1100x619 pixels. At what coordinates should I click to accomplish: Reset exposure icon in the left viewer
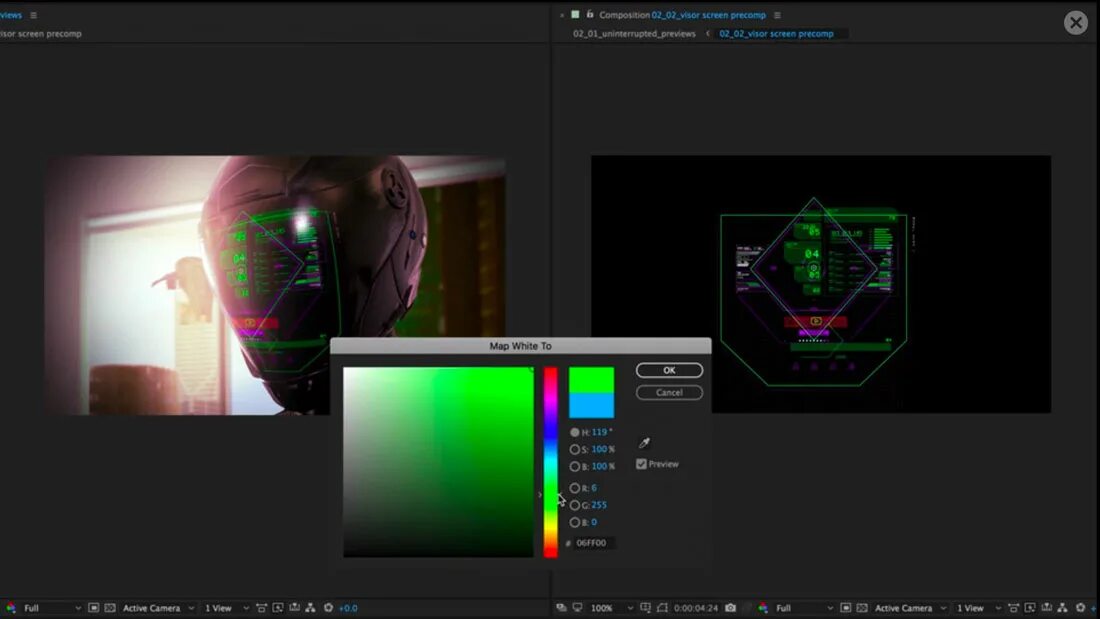click(x=328, y=608)
